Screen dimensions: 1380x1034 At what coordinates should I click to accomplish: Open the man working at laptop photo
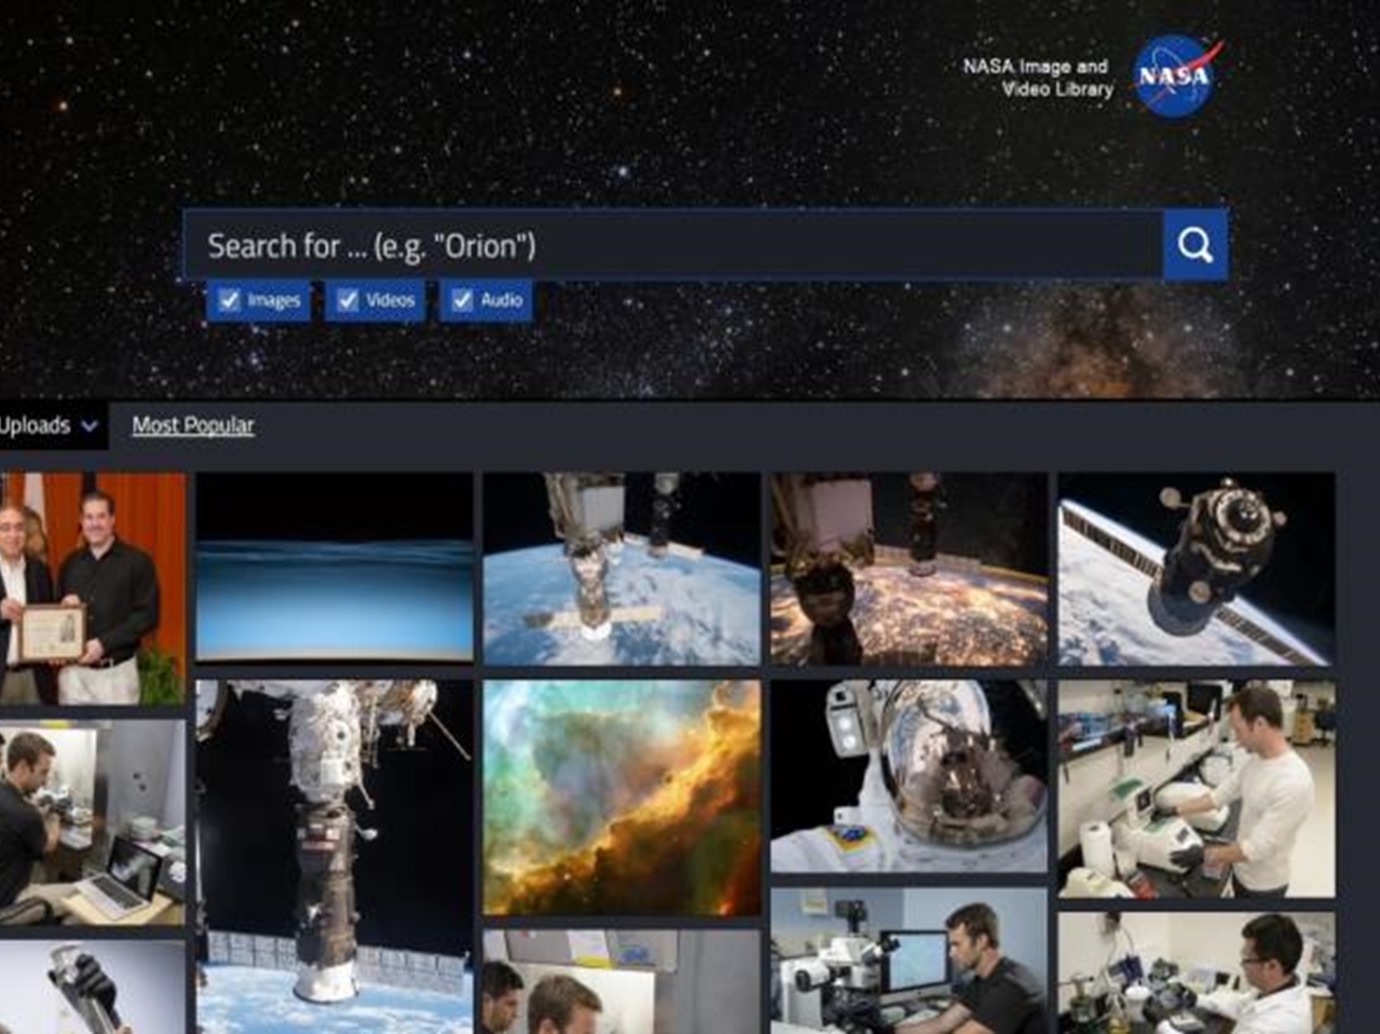pos(92,822)
